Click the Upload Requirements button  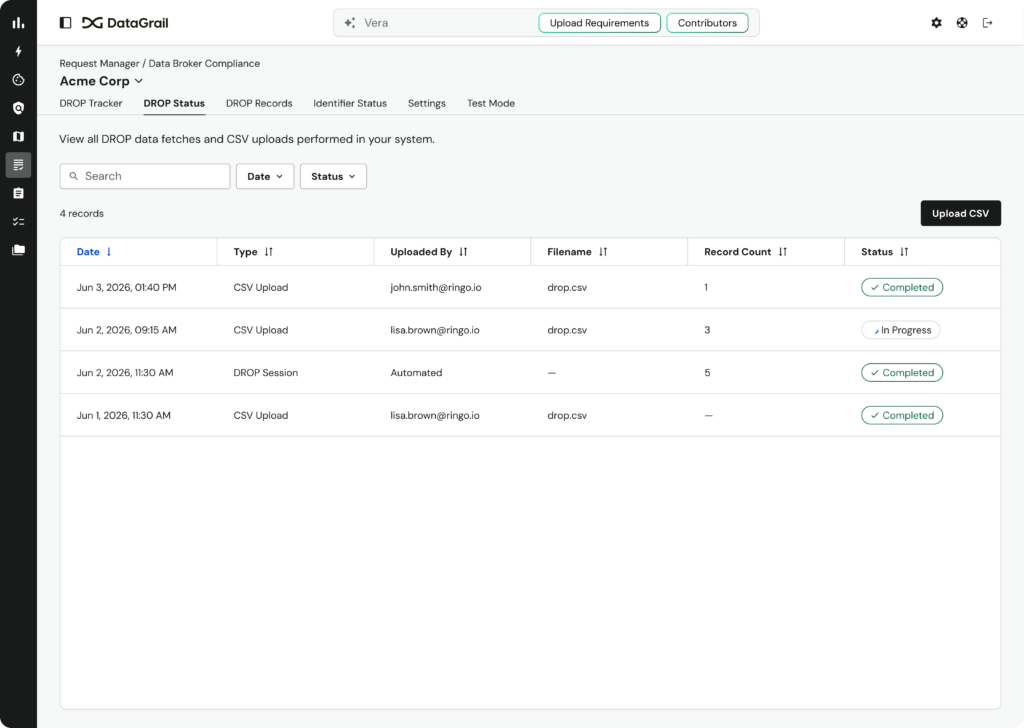coord(600,23)
